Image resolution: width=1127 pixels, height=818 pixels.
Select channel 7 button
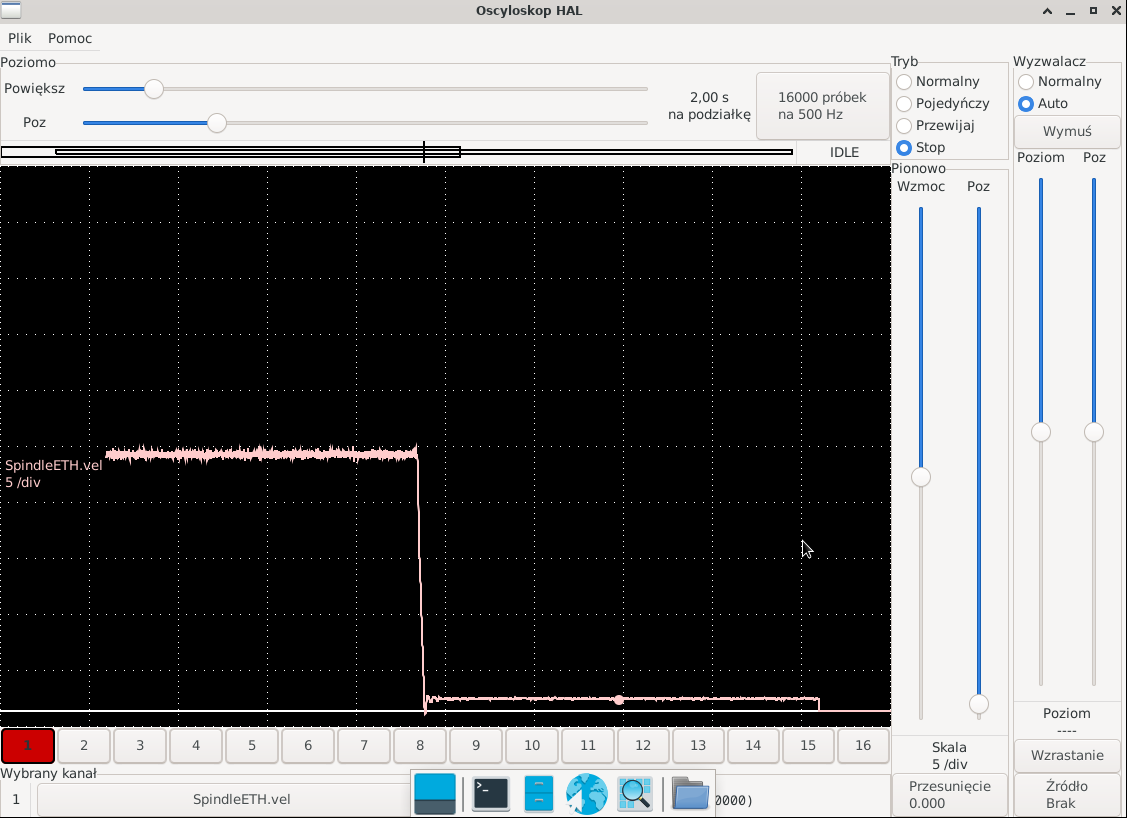click(x=364, y=745)
